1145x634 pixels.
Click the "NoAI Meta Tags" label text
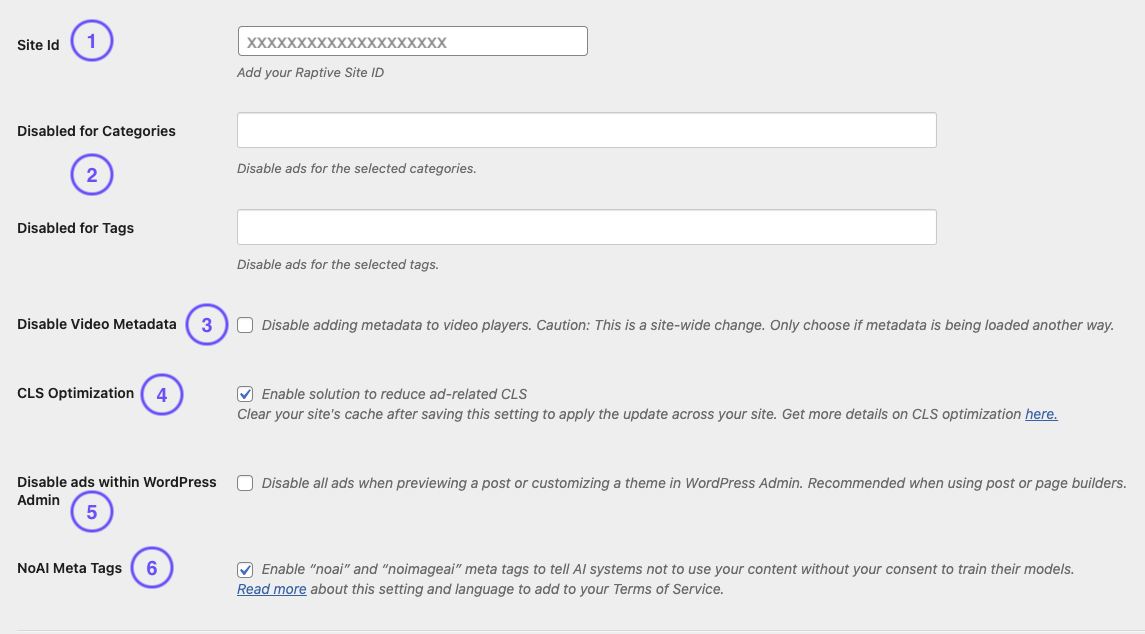[69, 568]
